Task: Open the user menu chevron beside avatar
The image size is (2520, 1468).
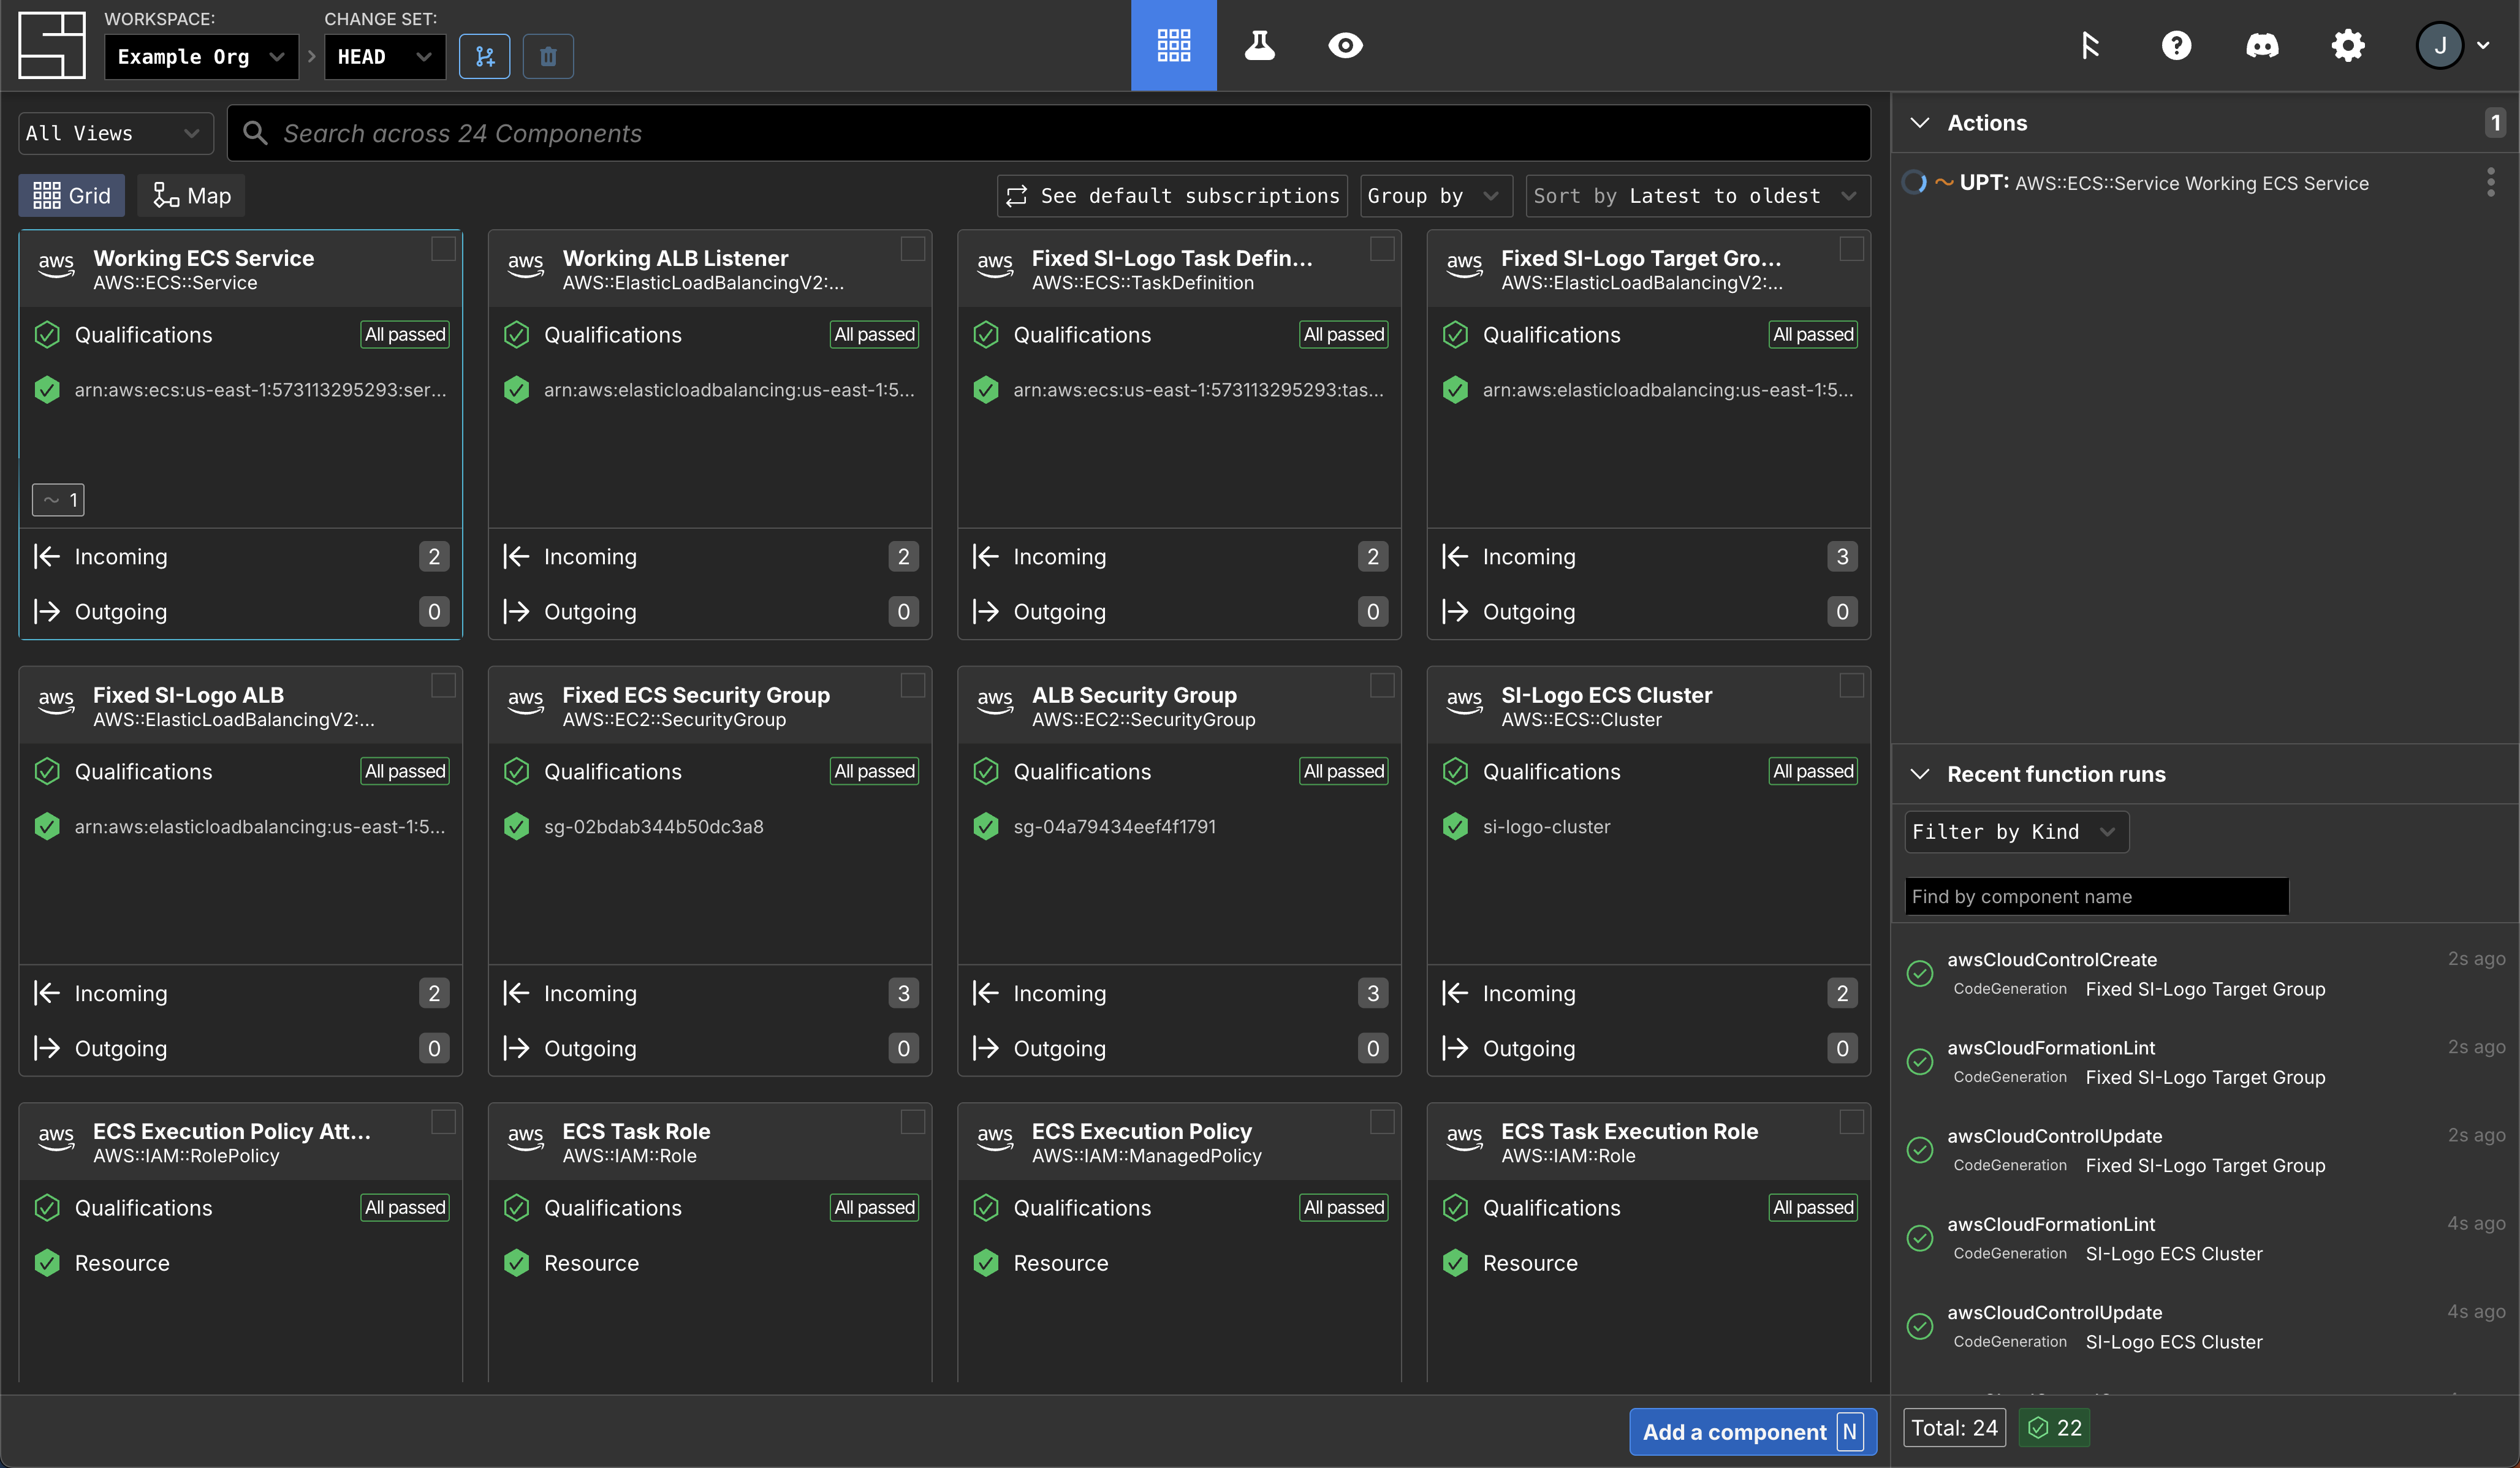Action: tap(2483, 45)
